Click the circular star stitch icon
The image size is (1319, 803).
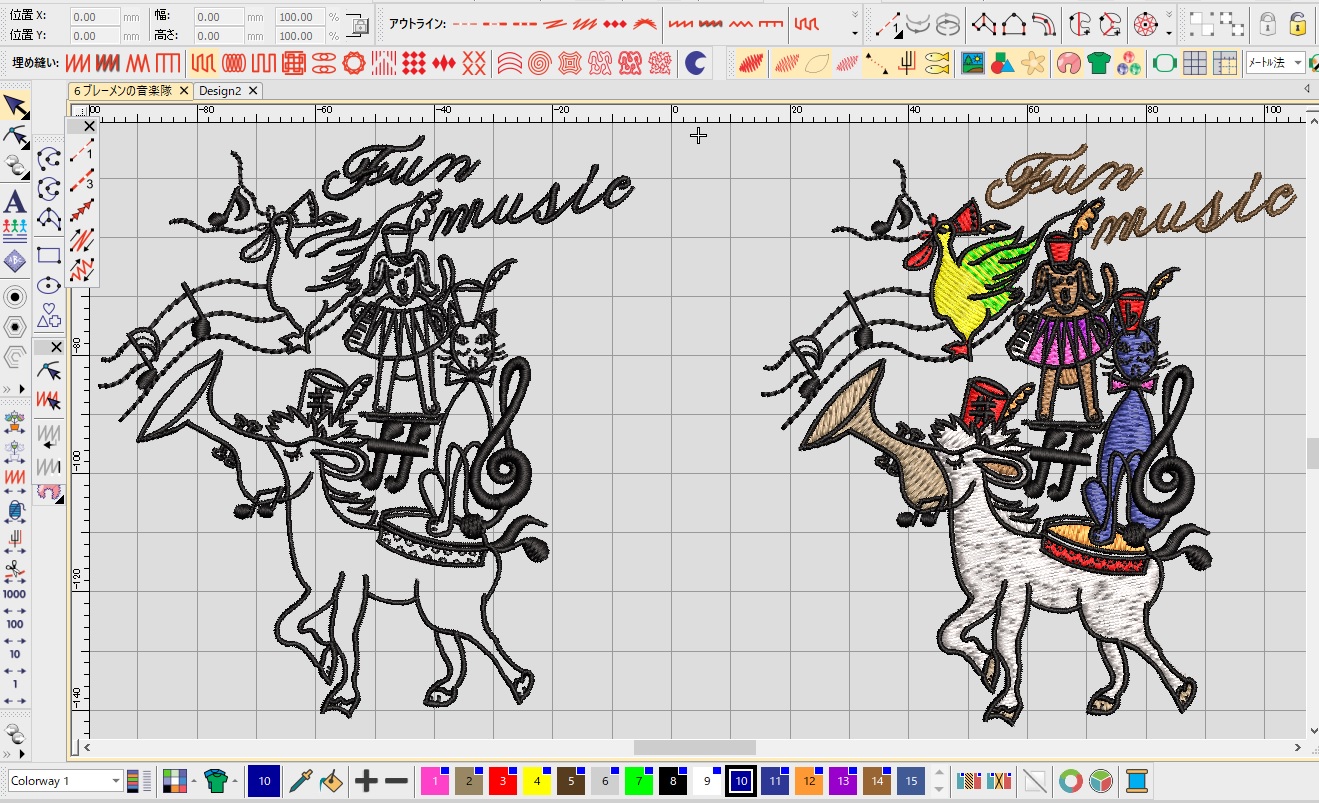point(1144,23)
